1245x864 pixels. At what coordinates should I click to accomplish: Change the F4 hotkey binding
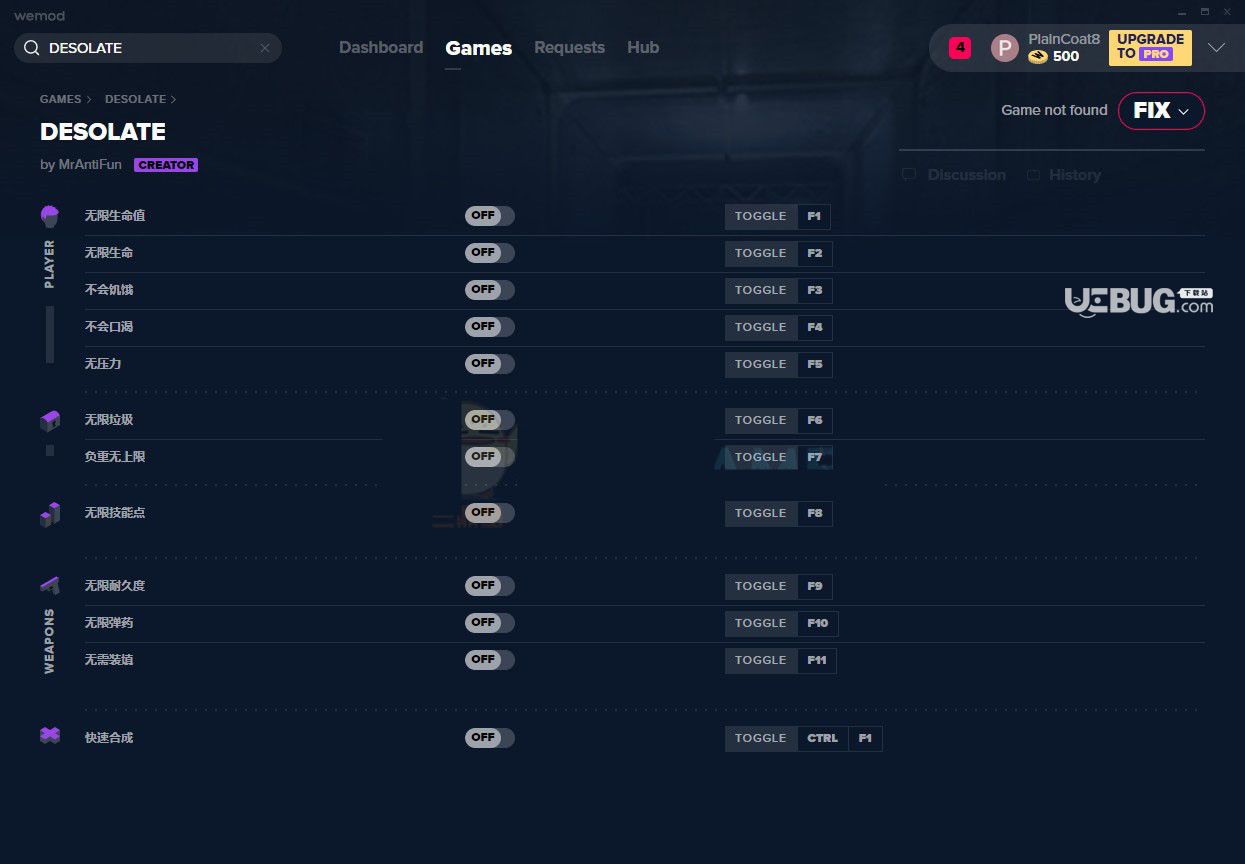[815, 328]
